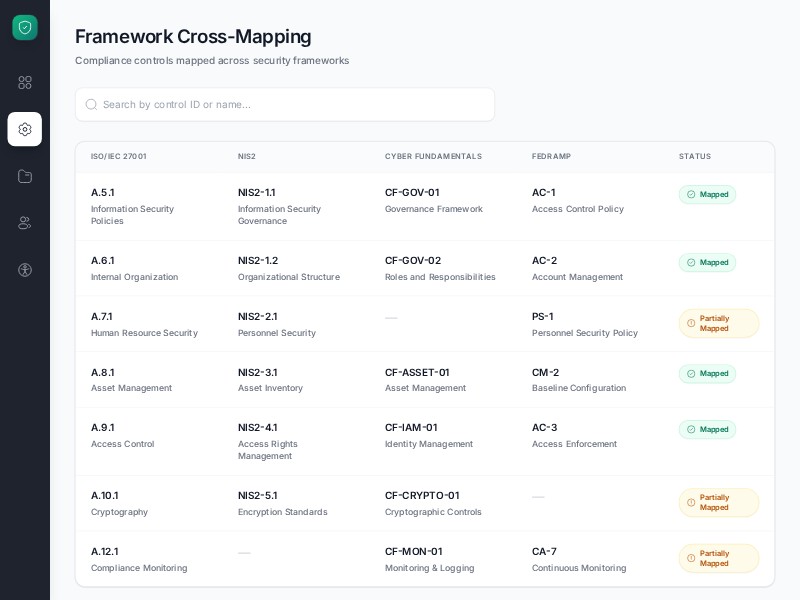Select the team members icon in sidebar
The height and width of the screenshot is (600, 800).
pos(25,222)
